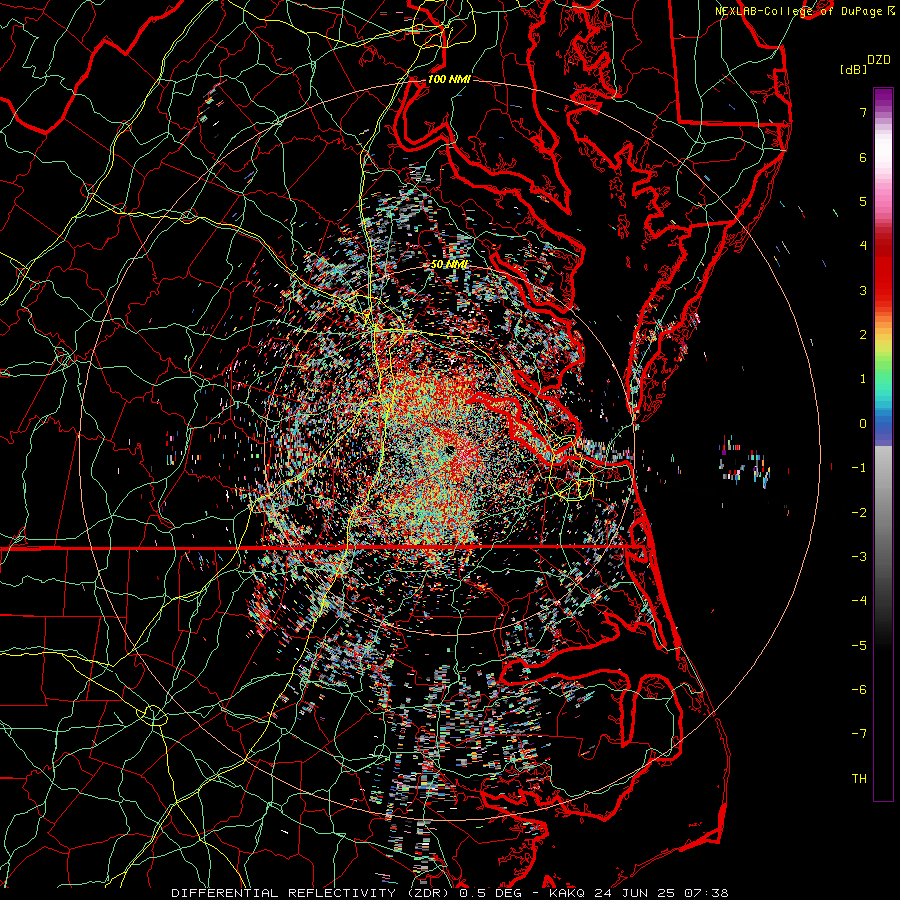Click the 24 JUN 25 07:38 timestamp
The image size is (900, 900).
click(661, 893)
